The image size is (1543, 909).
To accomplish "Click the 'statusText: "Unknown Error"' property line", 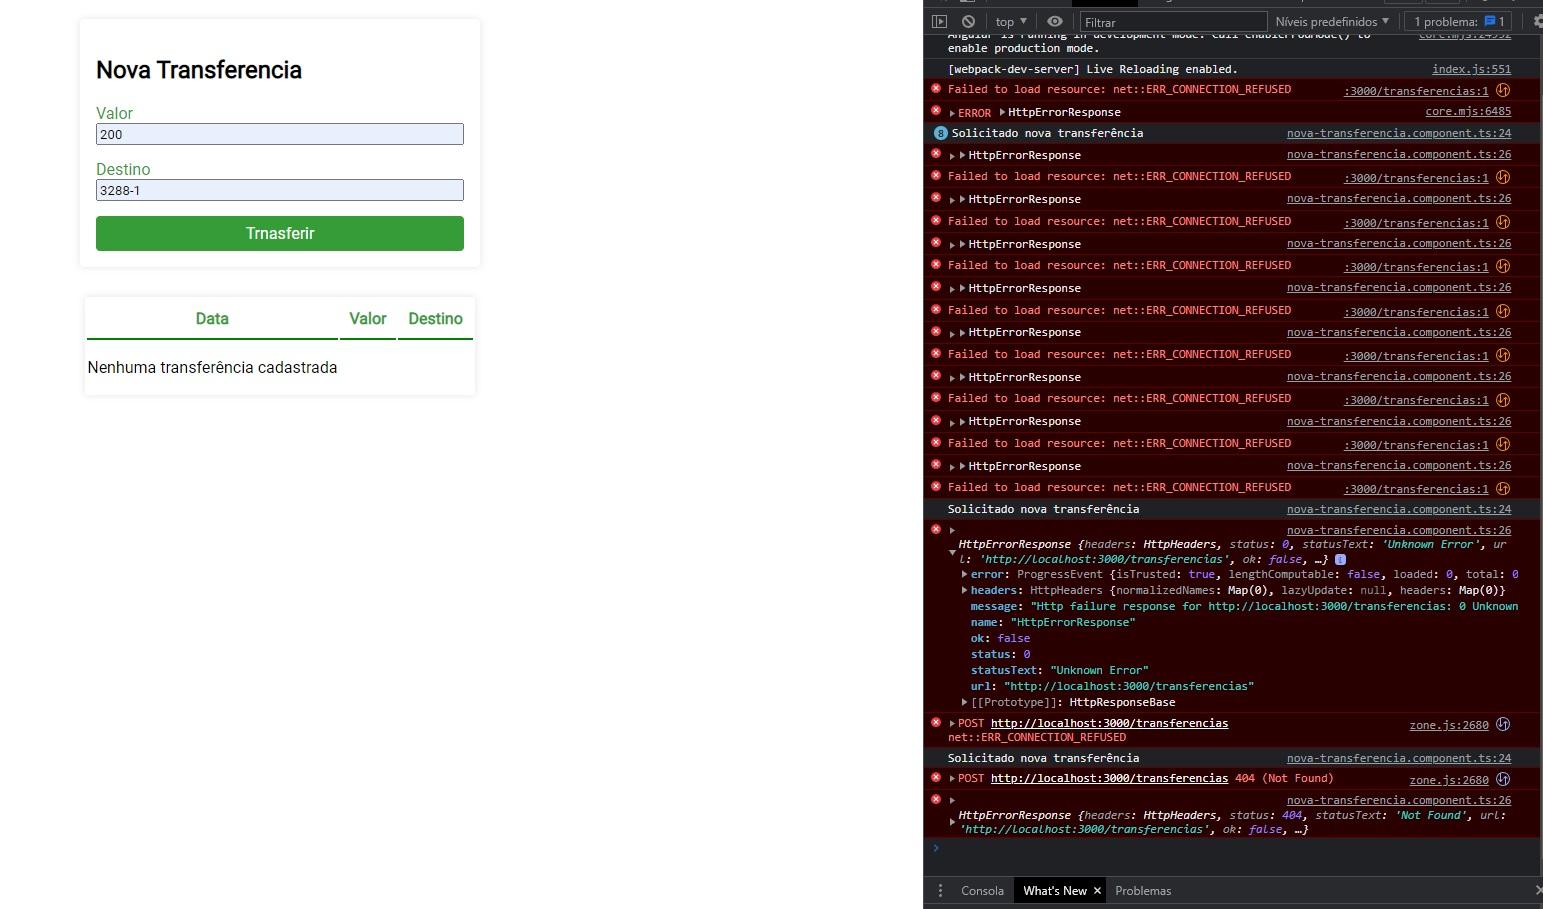I will click(1059, 670).
